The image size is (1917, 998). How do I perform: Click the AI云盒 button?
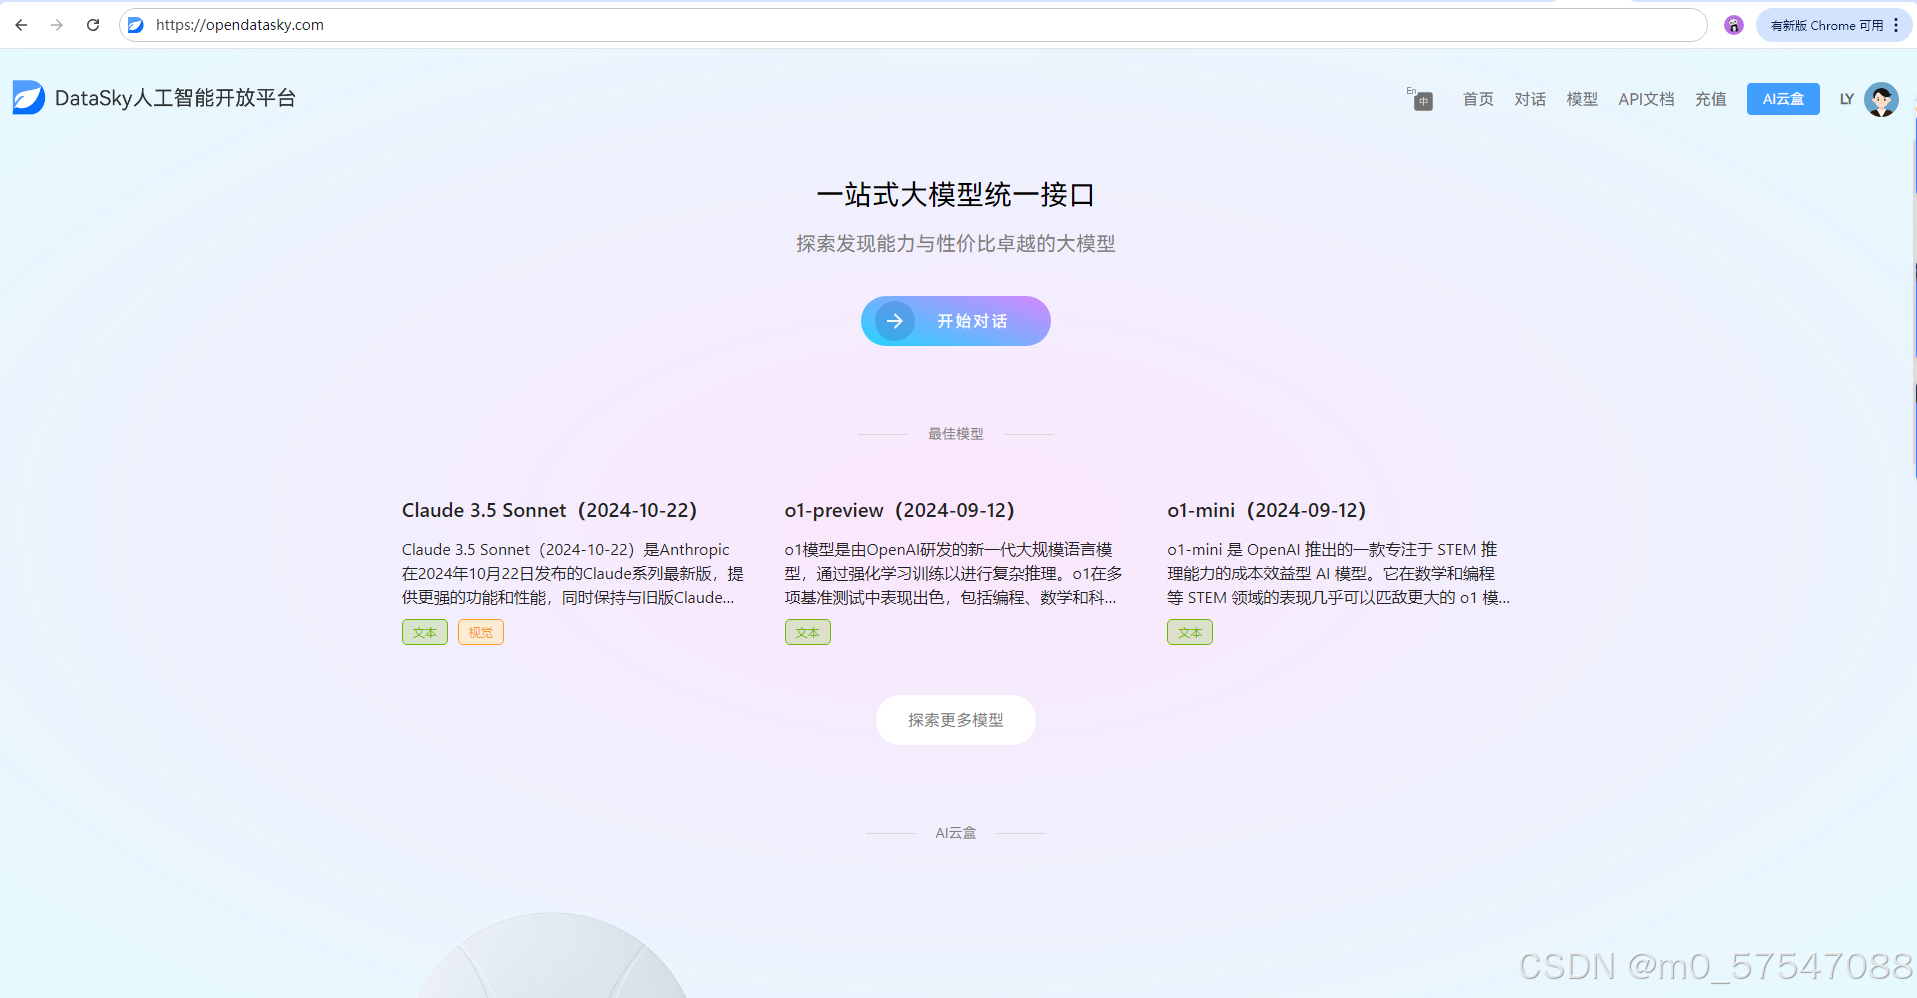(x=1783, y=99)
